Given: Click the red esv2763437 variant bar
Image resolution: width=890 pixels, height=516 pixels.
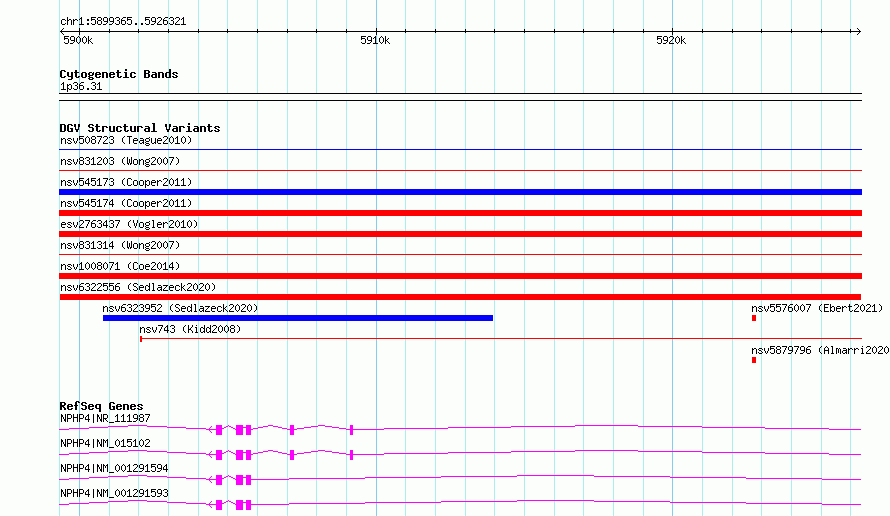Looking at the screenshot, I should click(x=460, y=234).
